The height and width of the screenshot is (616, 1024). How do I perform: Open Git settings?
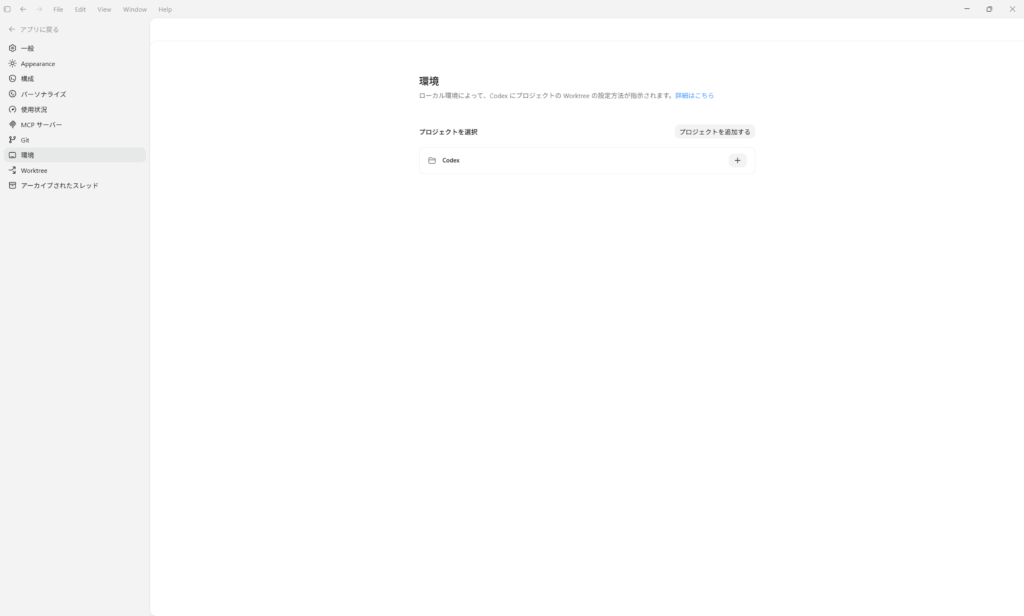25,140
